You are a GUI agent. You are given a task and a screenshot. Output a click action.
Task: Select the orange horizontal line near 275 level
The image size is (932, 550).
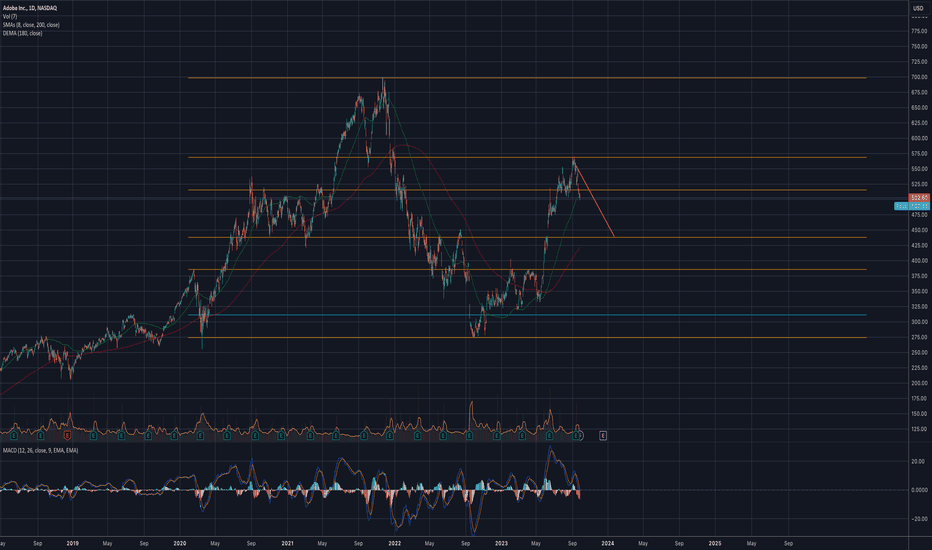[x=527, y=337]
